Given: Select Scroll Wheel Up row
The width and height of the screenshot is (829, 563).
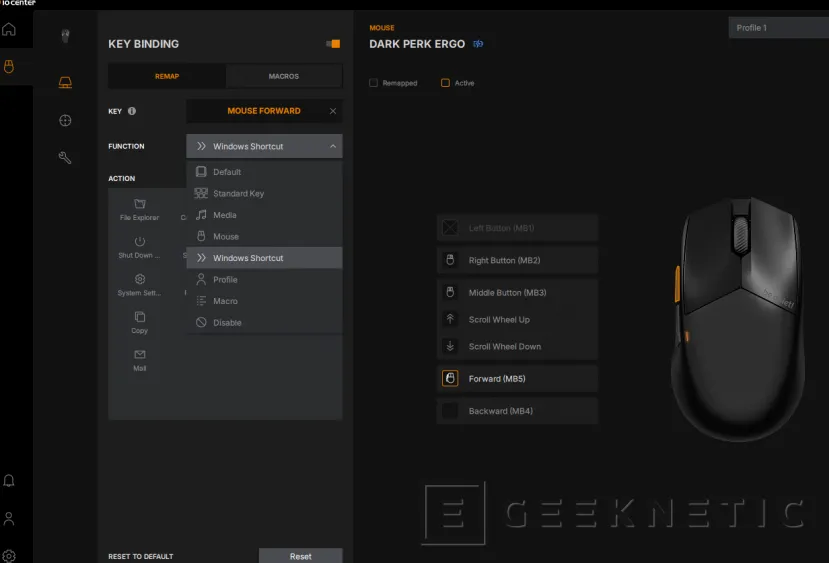Looking at the screenshot, I should [x=517, y=319].
